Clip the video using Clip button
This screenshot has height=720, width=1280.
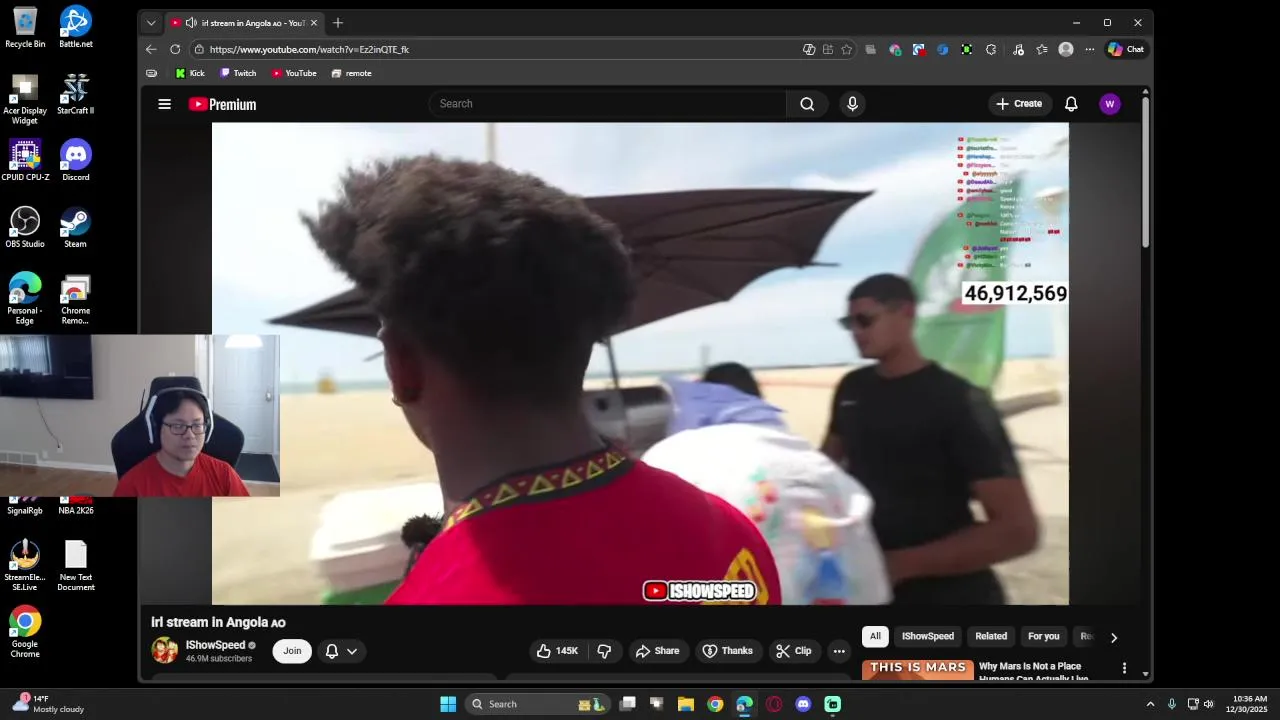click(x=794, y=651)
